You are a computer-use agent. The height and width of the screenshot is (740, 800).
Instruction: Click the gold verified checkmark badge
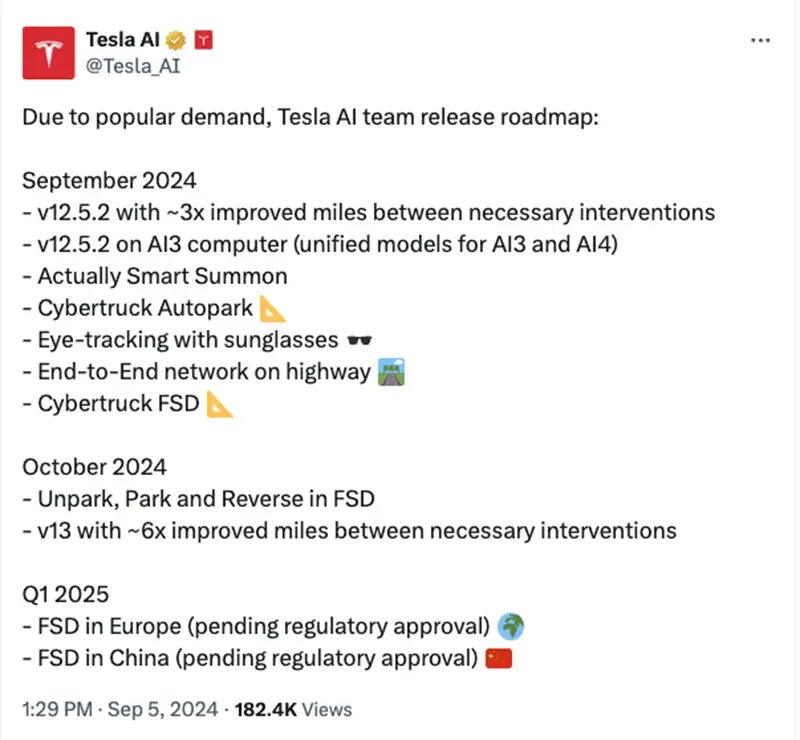[x=177, y=41]
